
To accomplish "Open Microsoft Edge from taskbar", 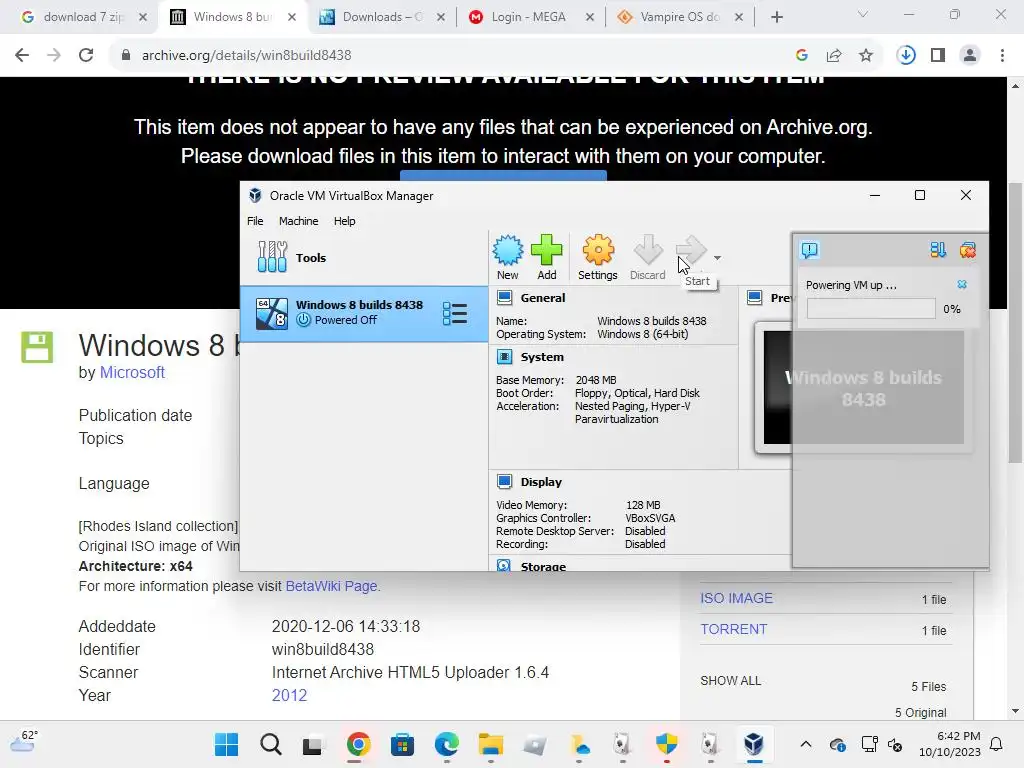I will pos(447,744).
